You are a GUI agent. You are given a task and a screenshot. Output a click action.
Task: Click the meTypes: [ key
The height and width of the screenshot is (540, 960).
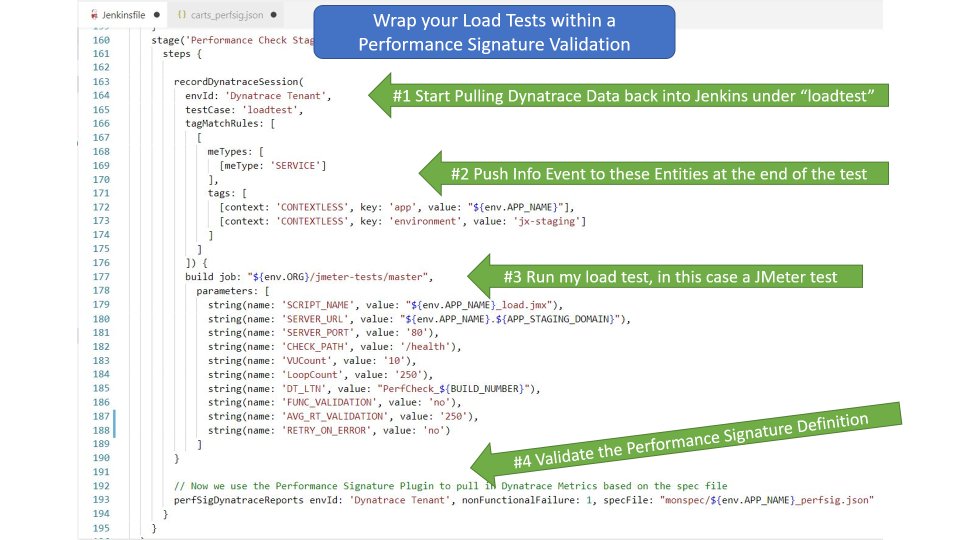coord(235,152)
